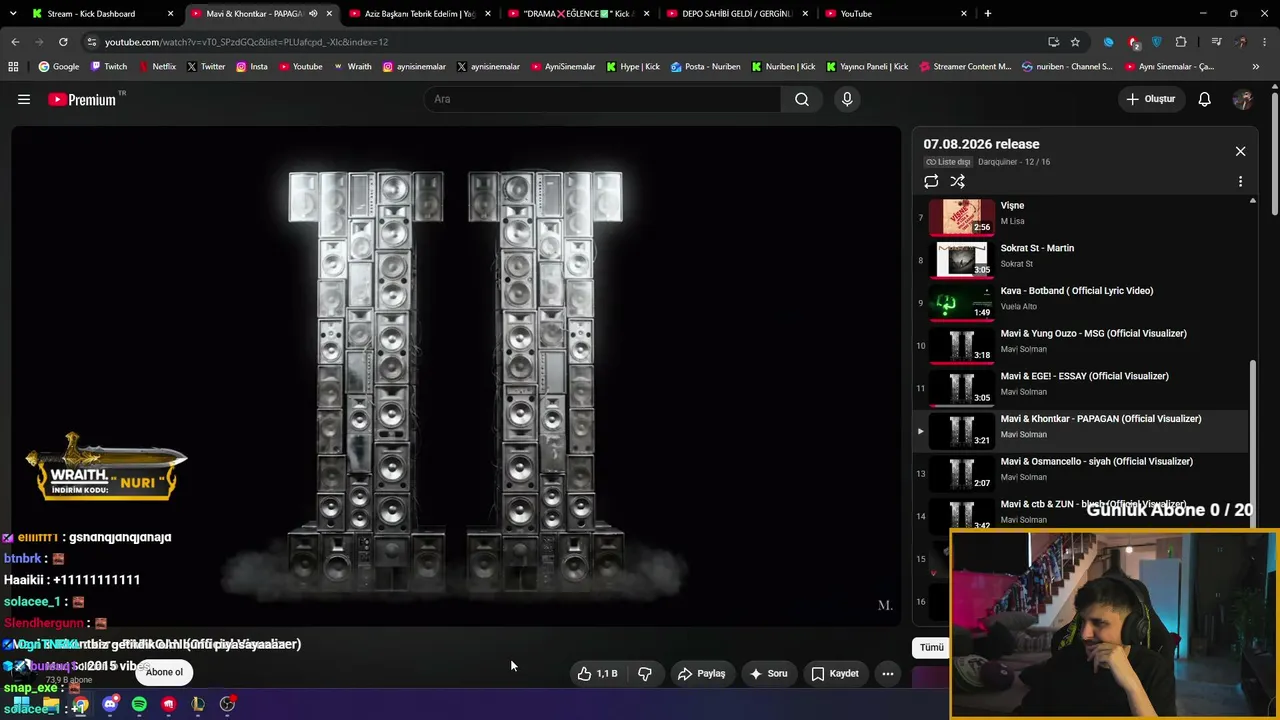1280x720 pixels.
Task: Open the Hype | Kick bookmark
Action: coord(632,67)
